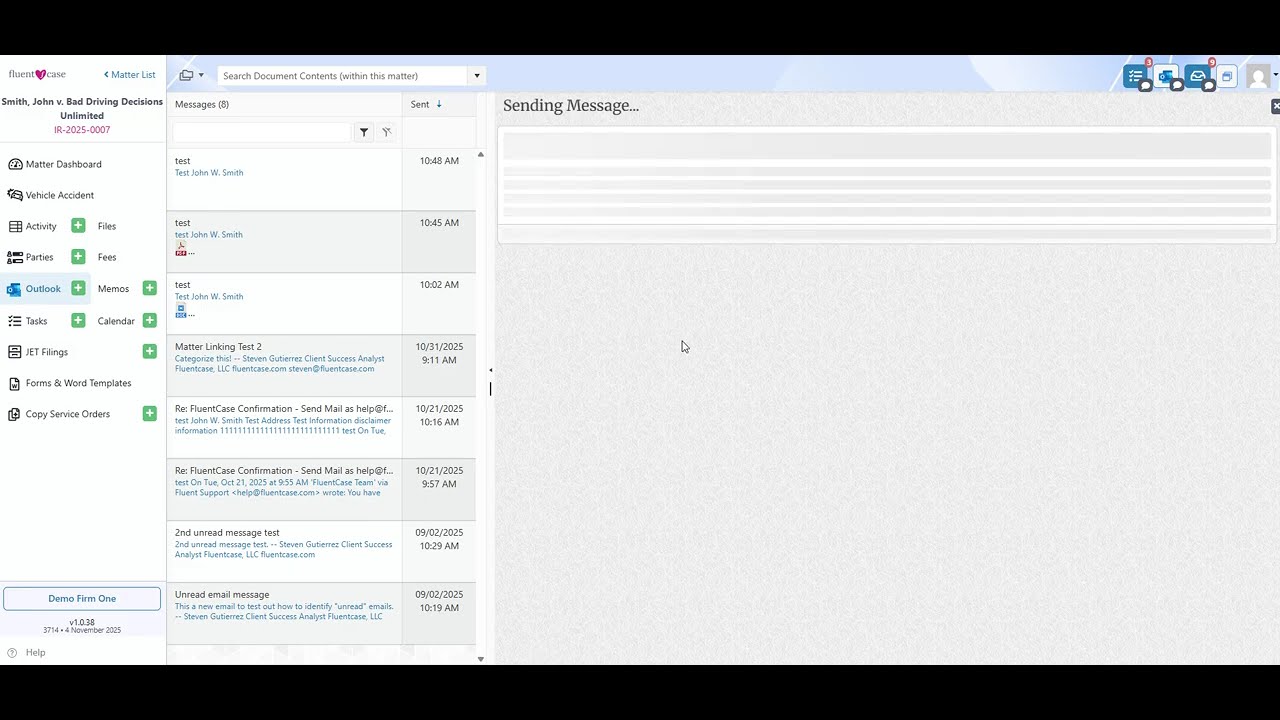The height and width of the screenshot is (720, 1280).
Task: Select the 10:48 AM test message
Action: [x=321, y=180]
